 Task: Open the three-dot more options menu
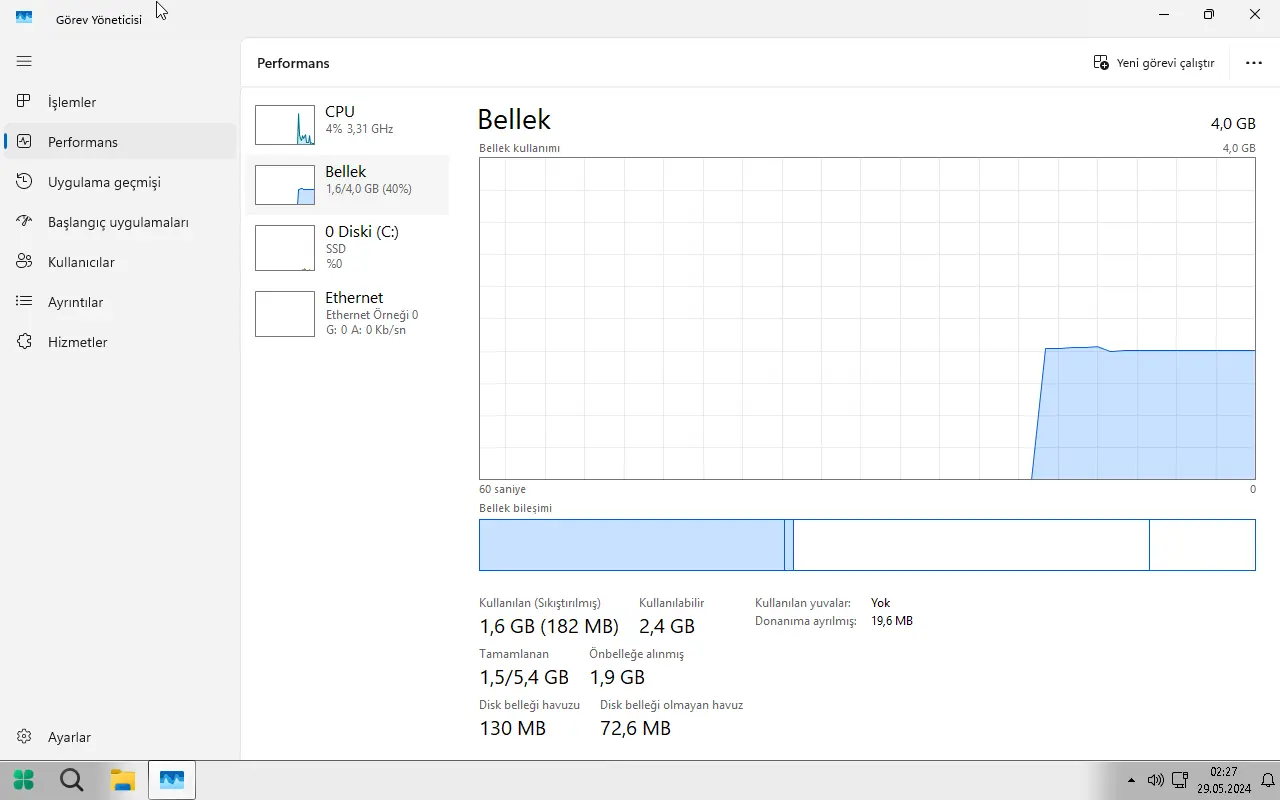[x=1254, y=63]
